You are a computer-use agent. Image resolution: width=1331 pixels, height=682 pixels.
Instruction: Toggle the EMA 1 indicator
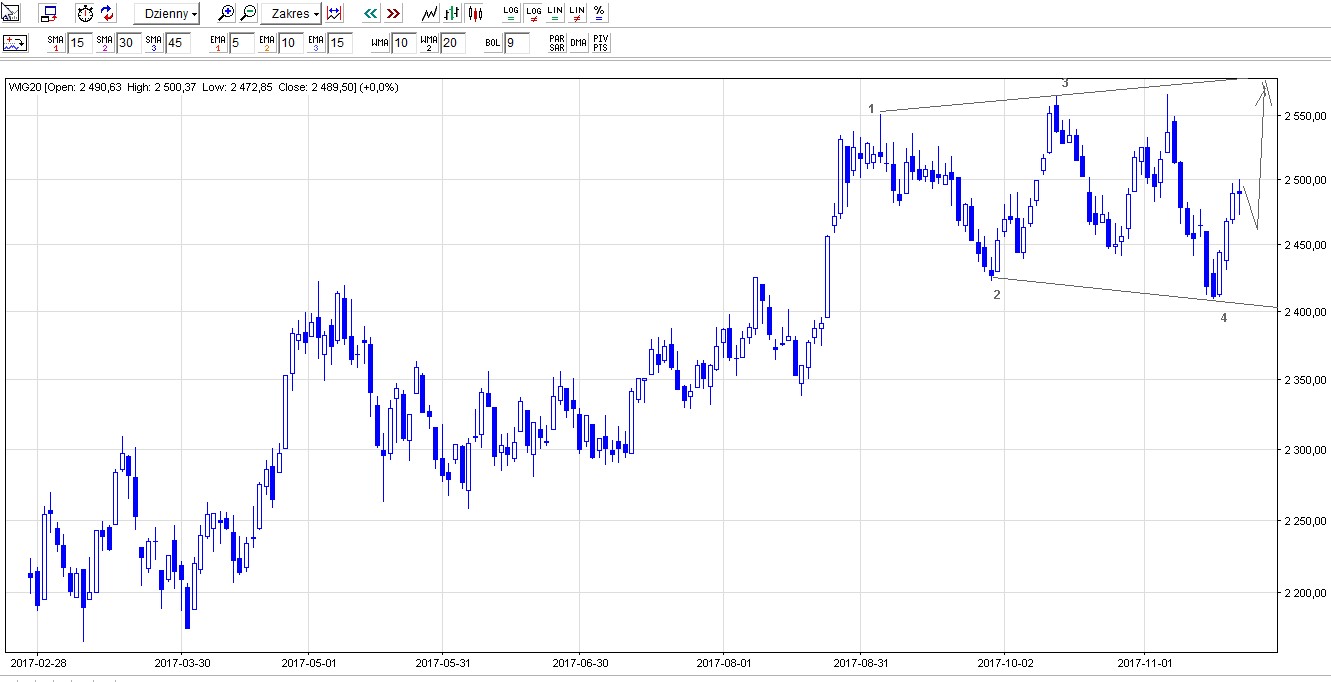tap(218, 43)
